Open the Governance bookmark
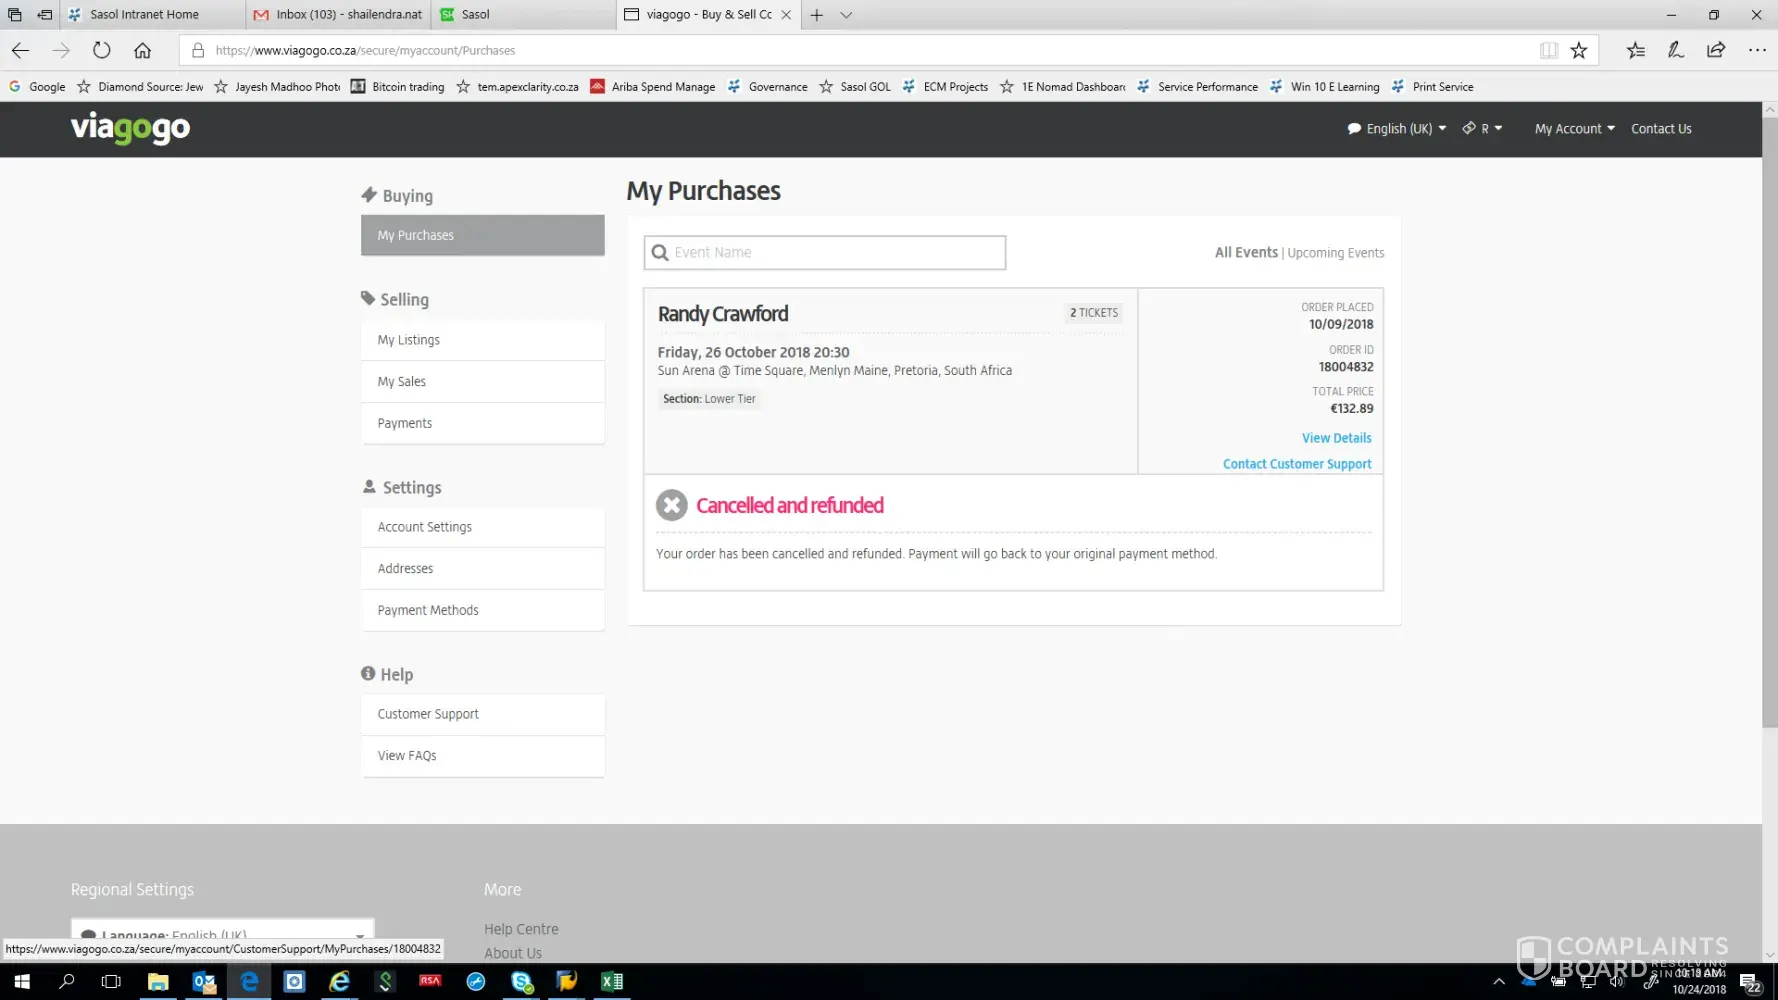 coord(768,87)
